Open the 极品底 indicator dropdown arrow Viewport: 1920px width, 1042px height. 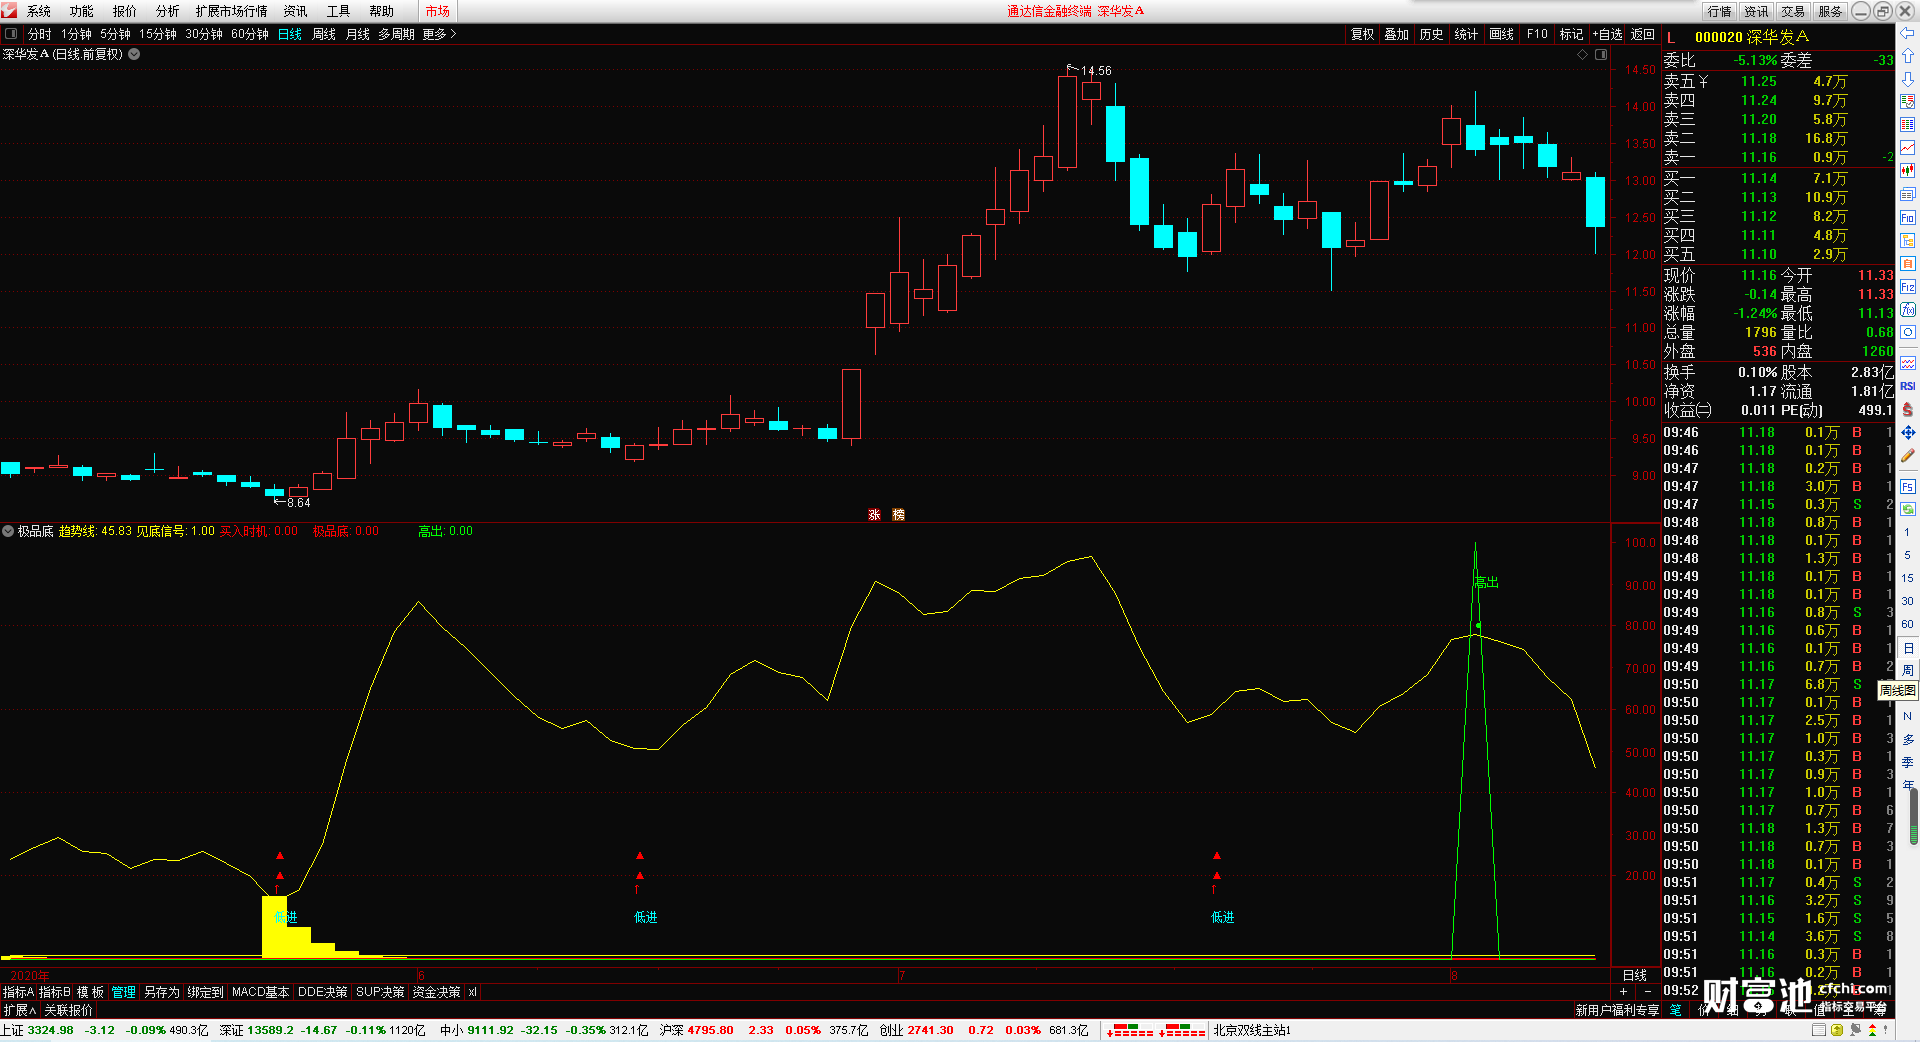click(x=8, y=531)
